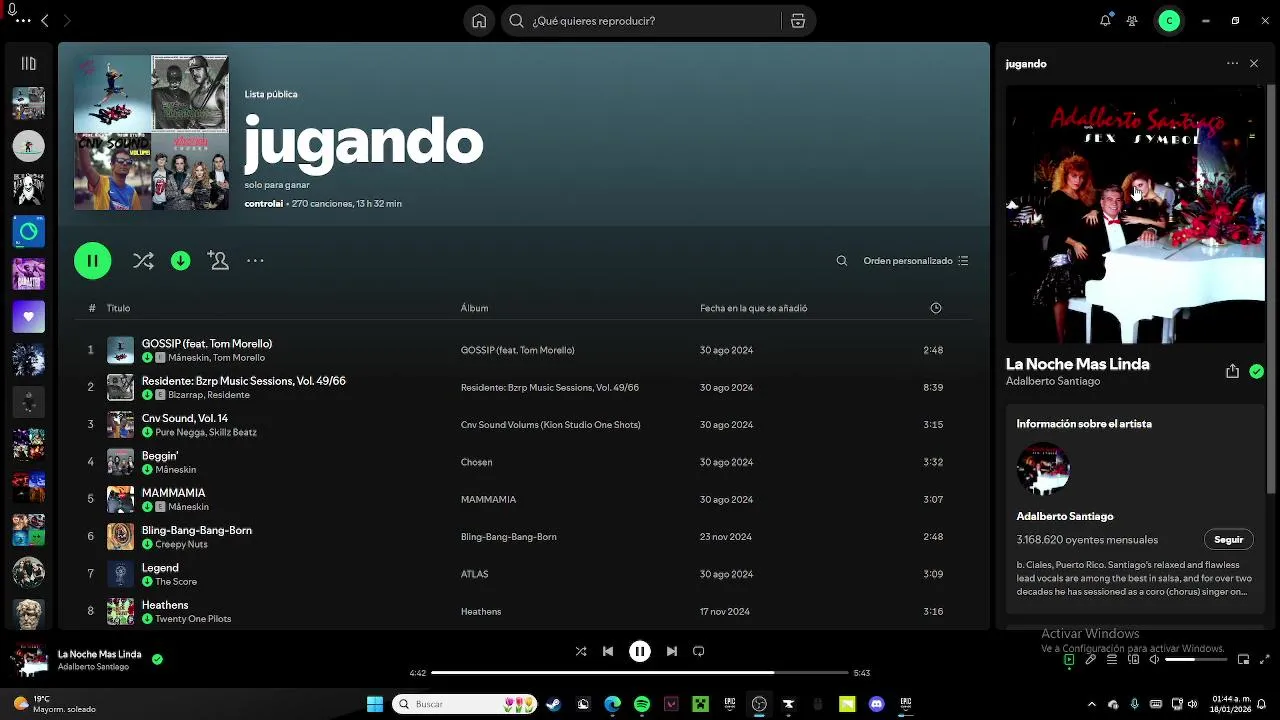Image resolution: width=1280 pixels, height=720 pixels.
Task: Go to the previous track
Action: point(608,651)
